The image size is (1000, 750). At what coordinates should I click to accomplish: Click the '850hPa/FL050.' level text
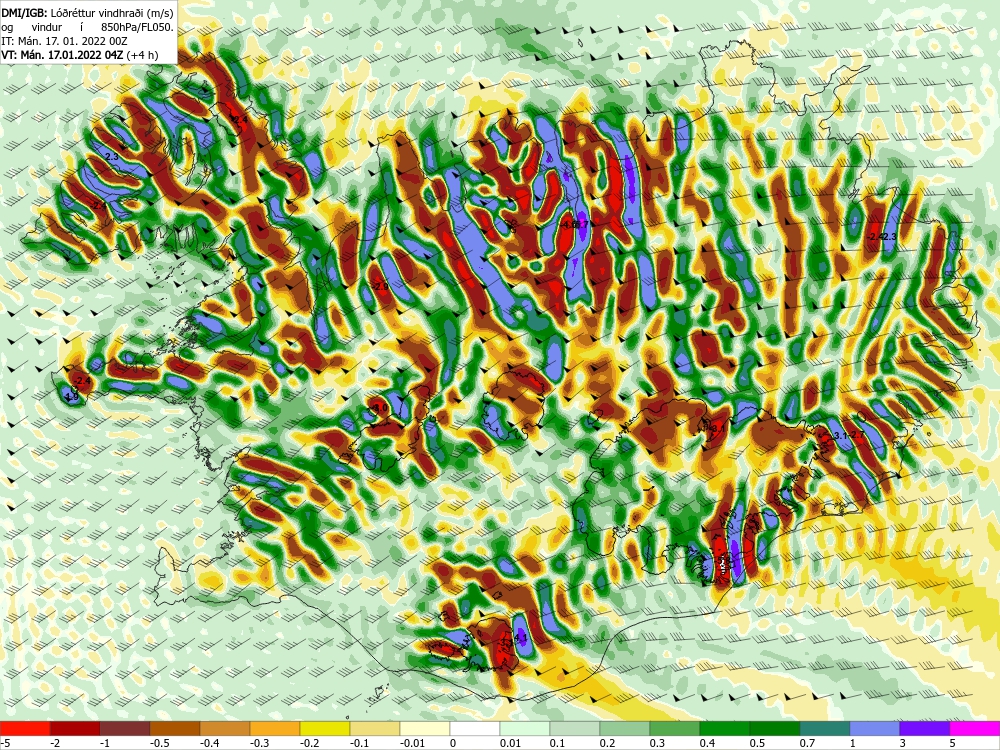pos(137,27)
